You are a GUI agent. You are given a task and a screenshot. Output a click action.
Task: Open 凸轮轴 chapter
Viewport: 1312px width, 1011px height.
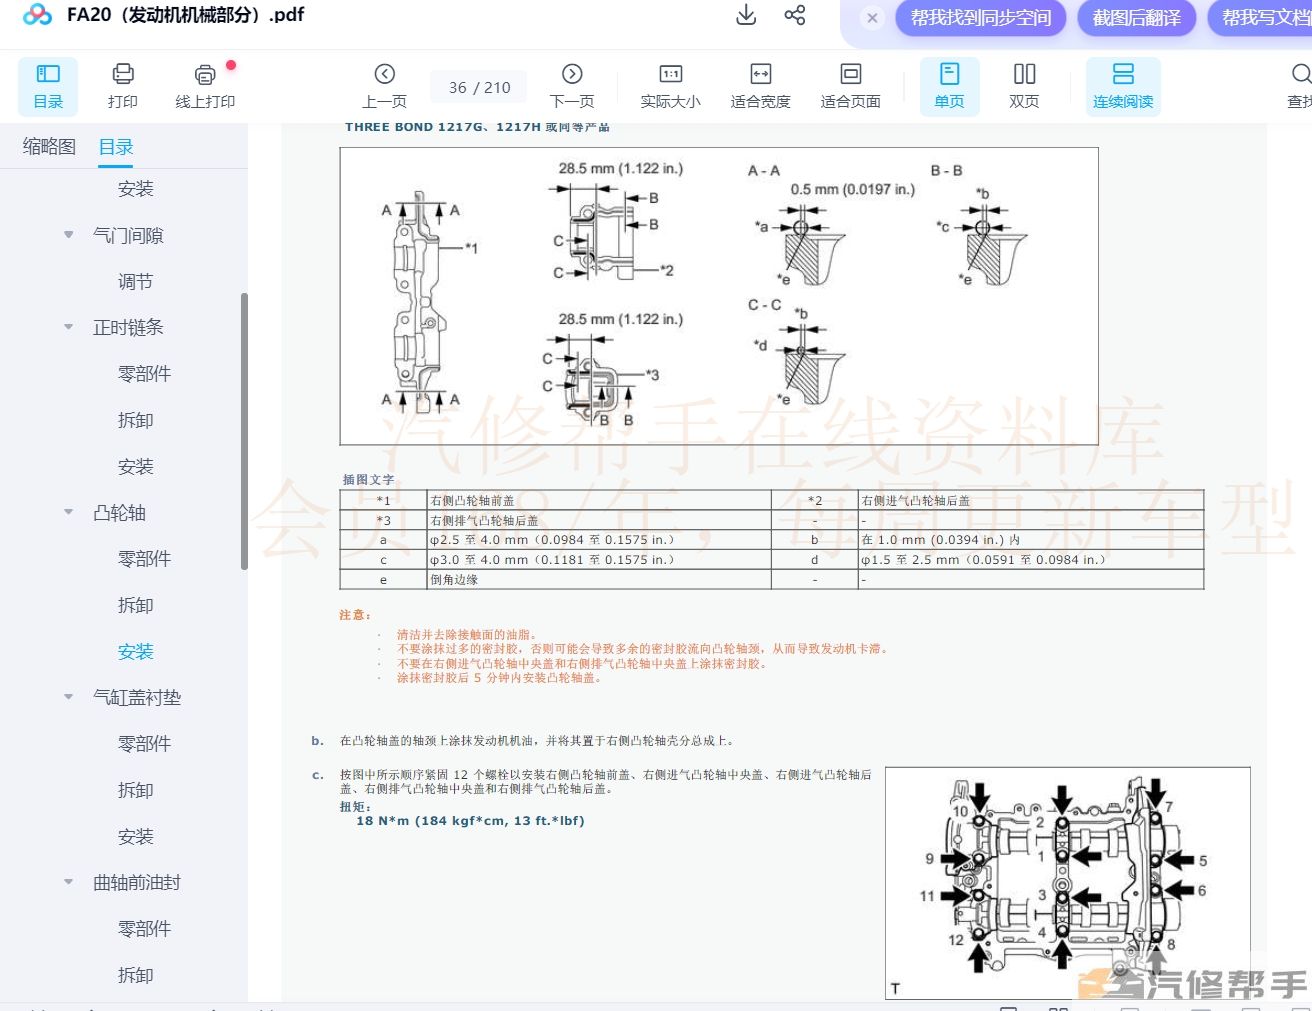click(x=119, y=512)
